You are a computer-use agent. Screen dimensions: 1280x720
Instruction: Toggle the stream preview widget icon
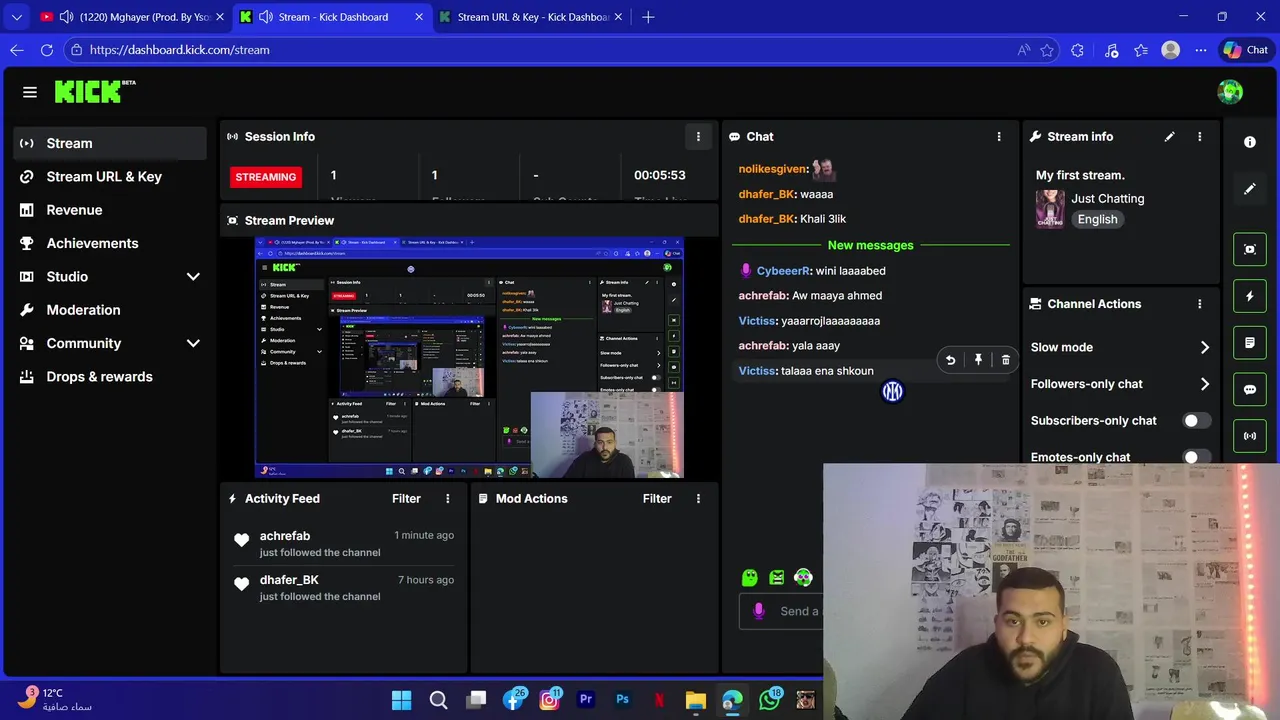pyautogui.click(x=1250, y=250)
